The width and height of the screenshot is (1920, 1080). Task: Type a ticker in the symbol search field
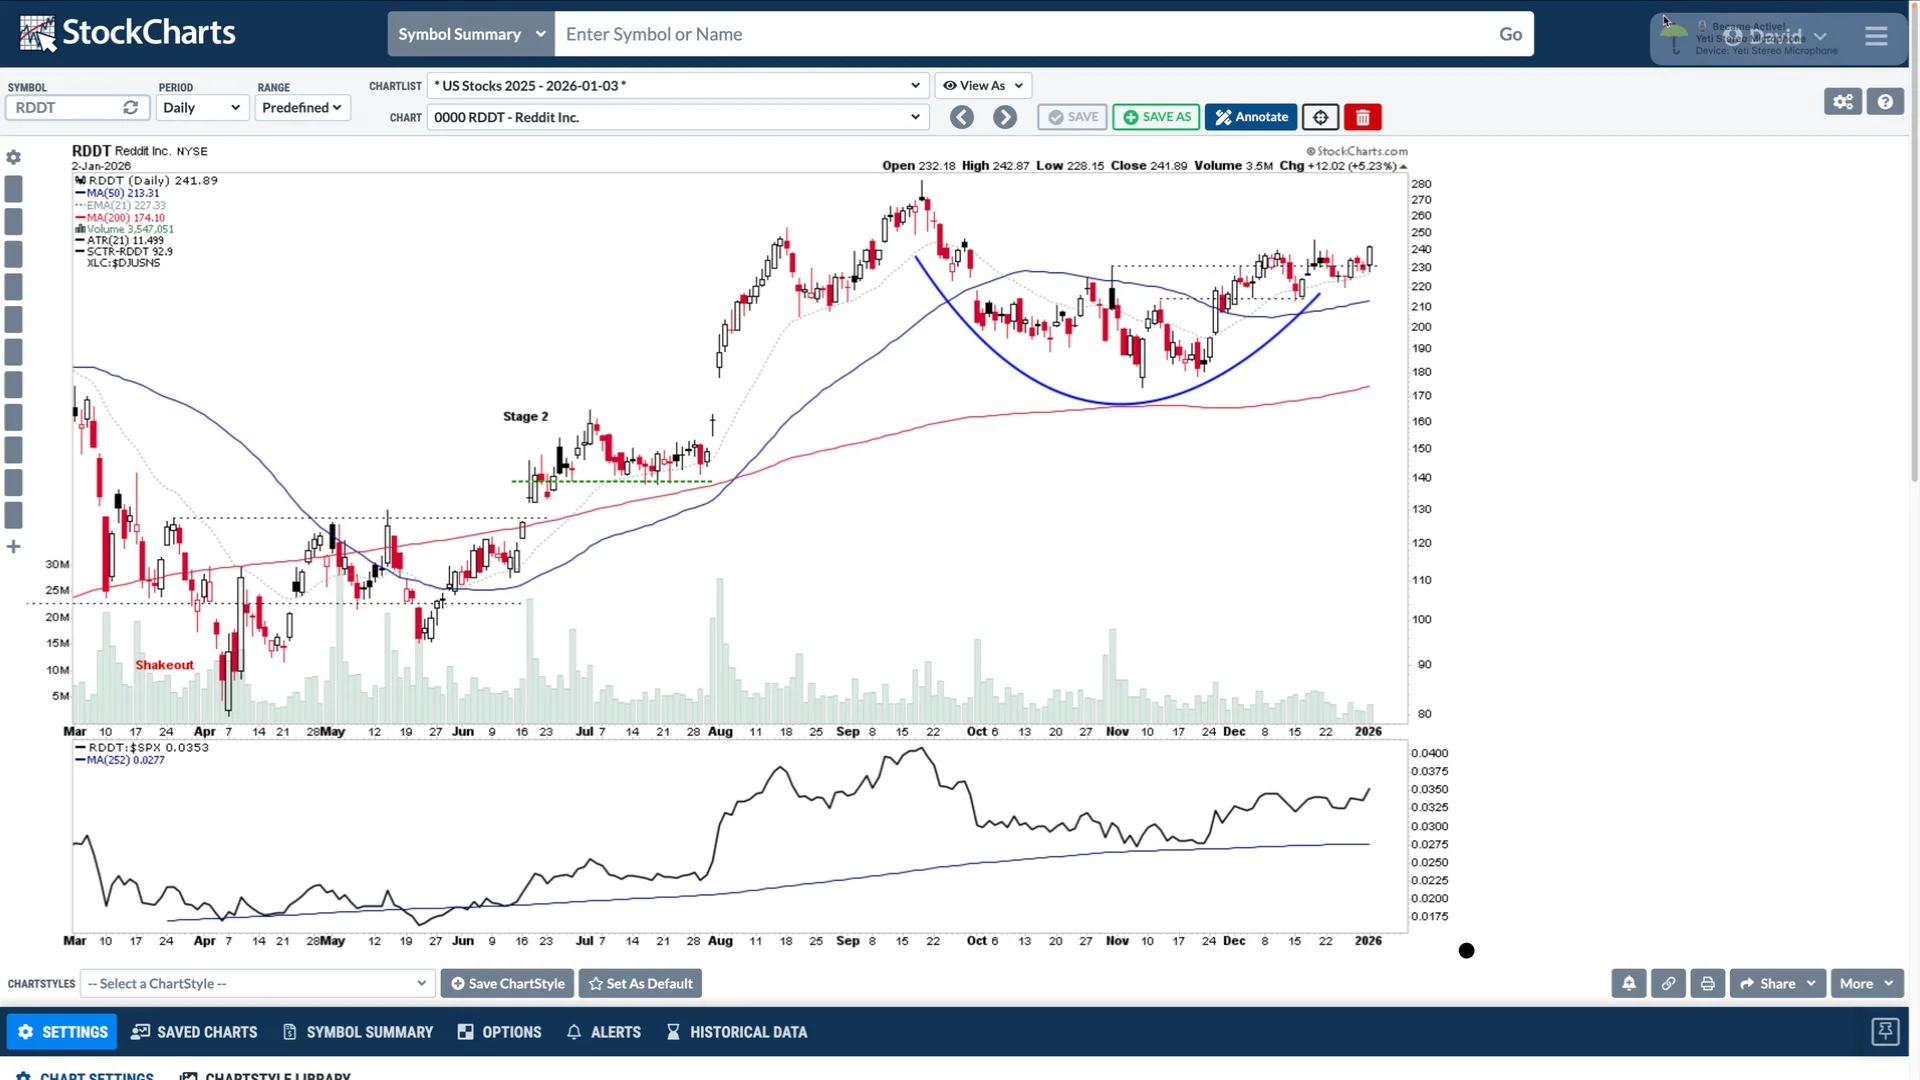tap(1000, 33)
